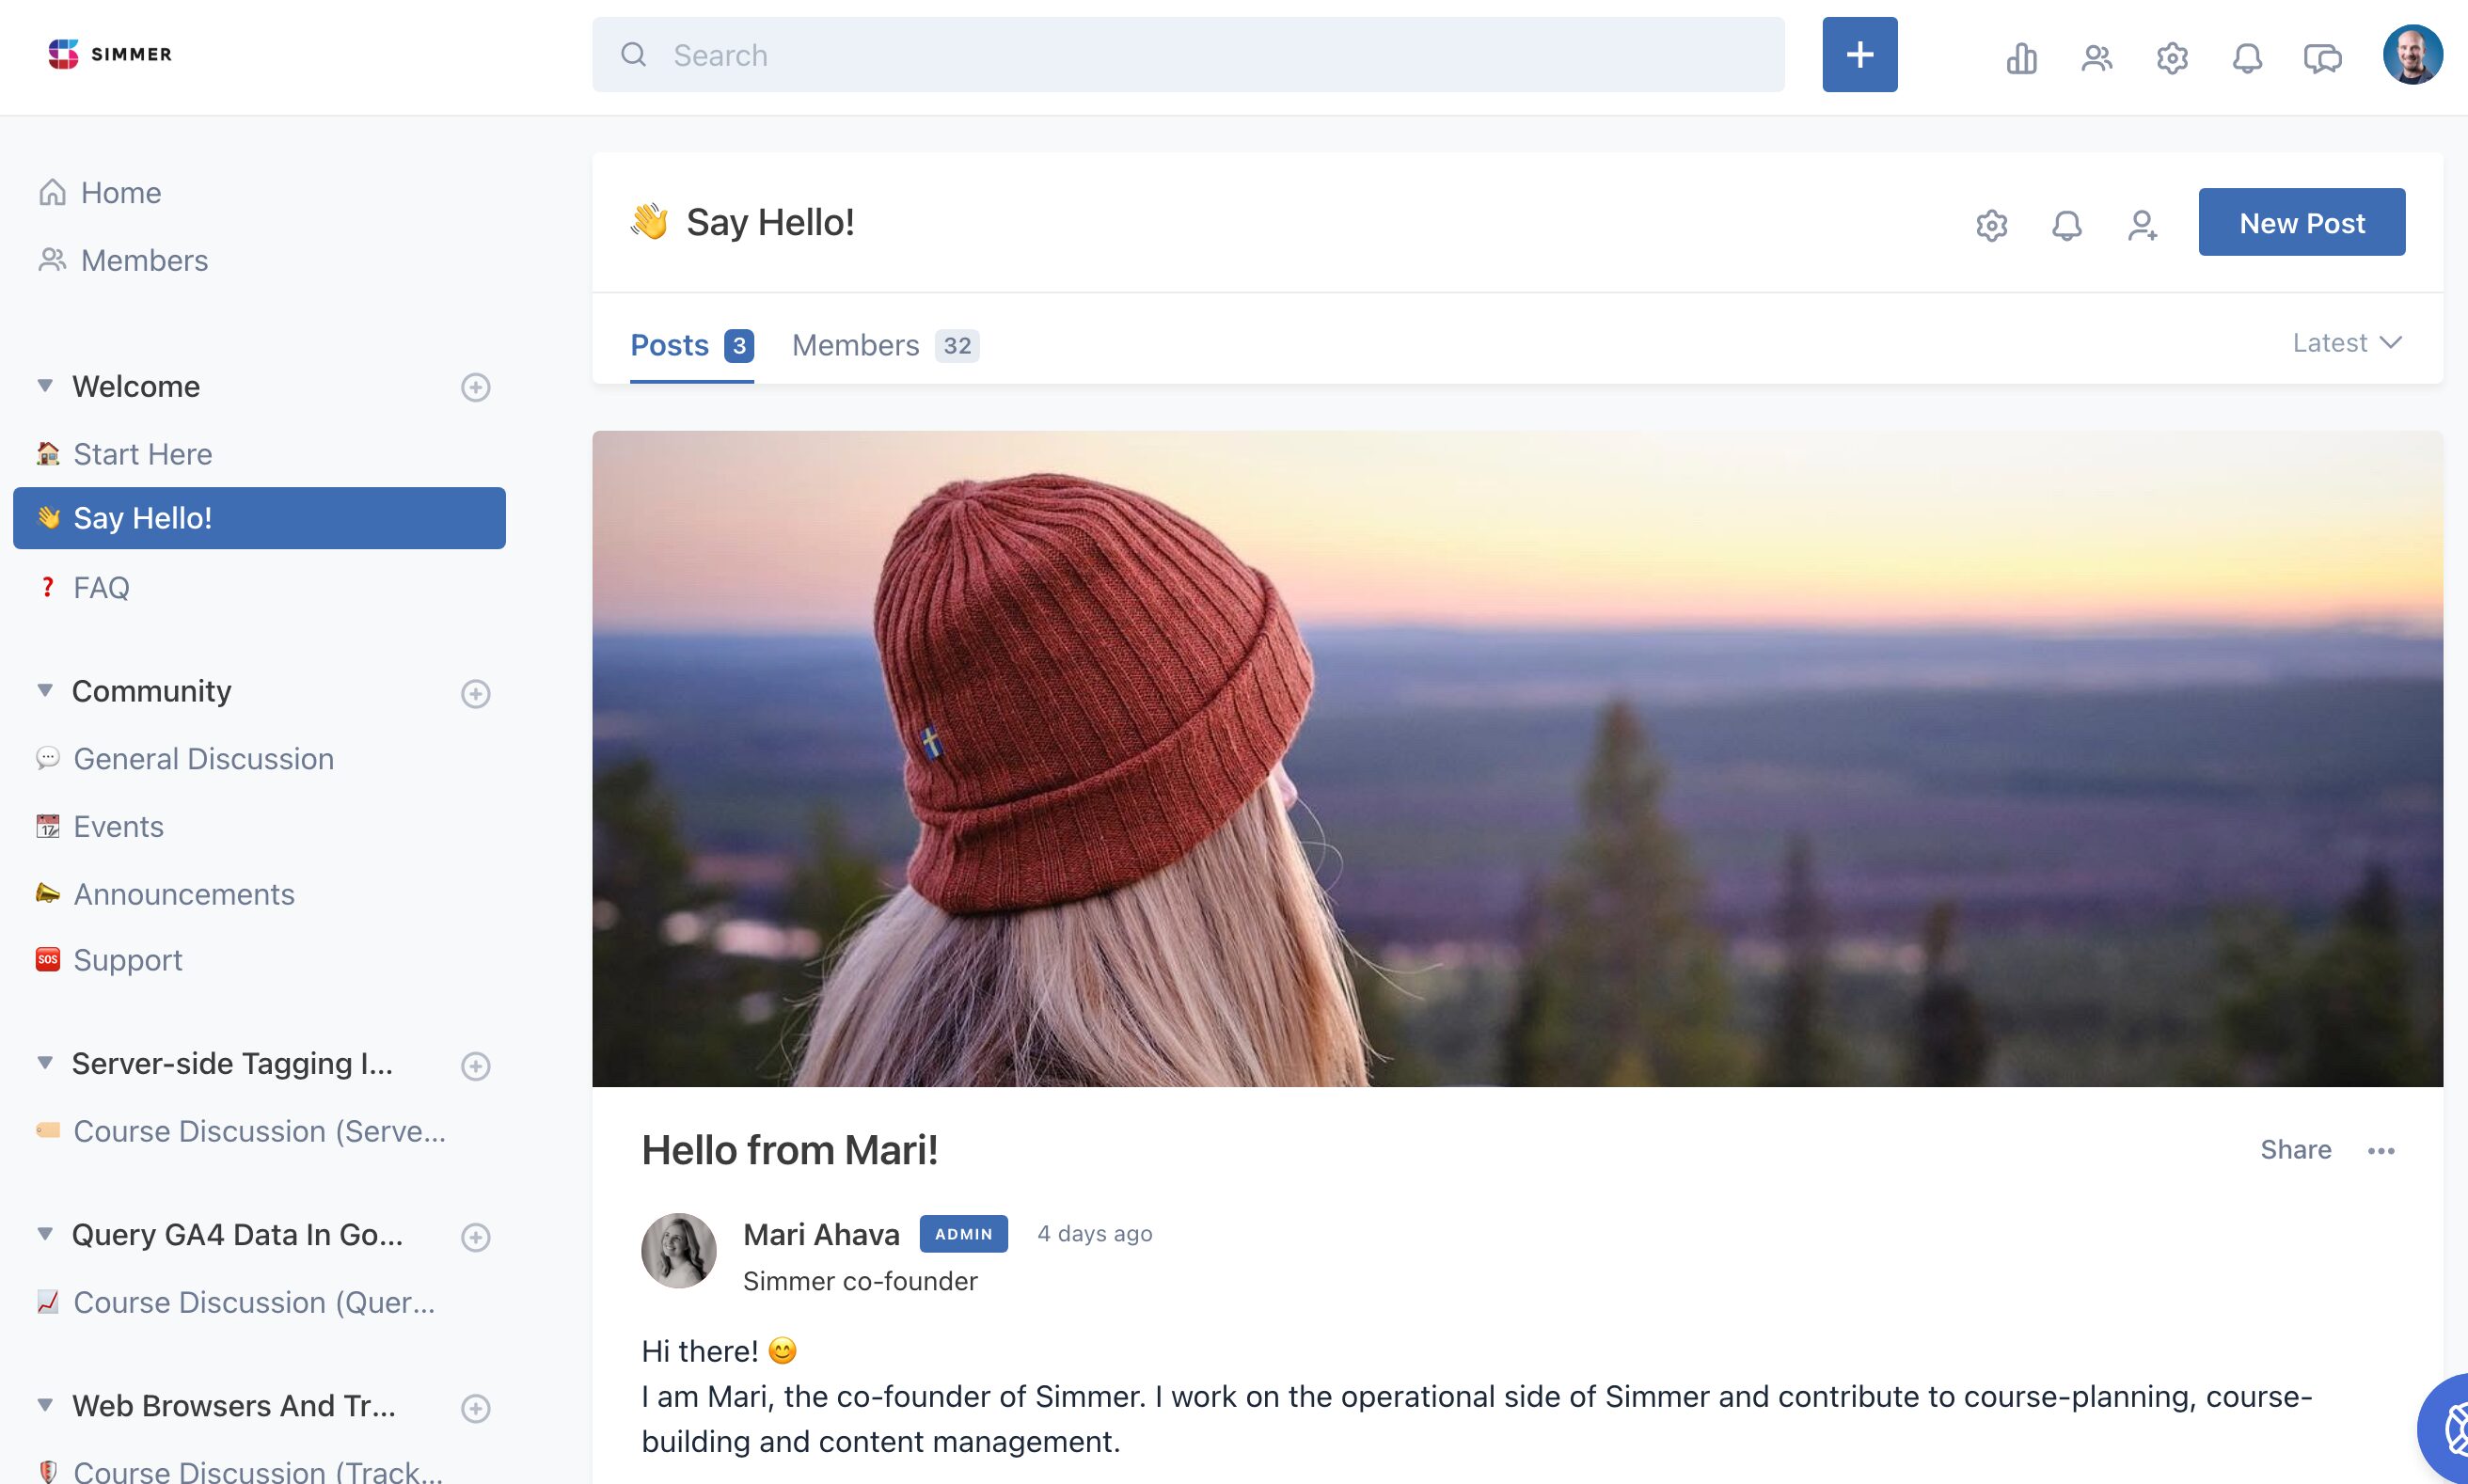2468x1484 pixels.
Task: Collapse the Welcome section
Action: (x=45, y=386)
